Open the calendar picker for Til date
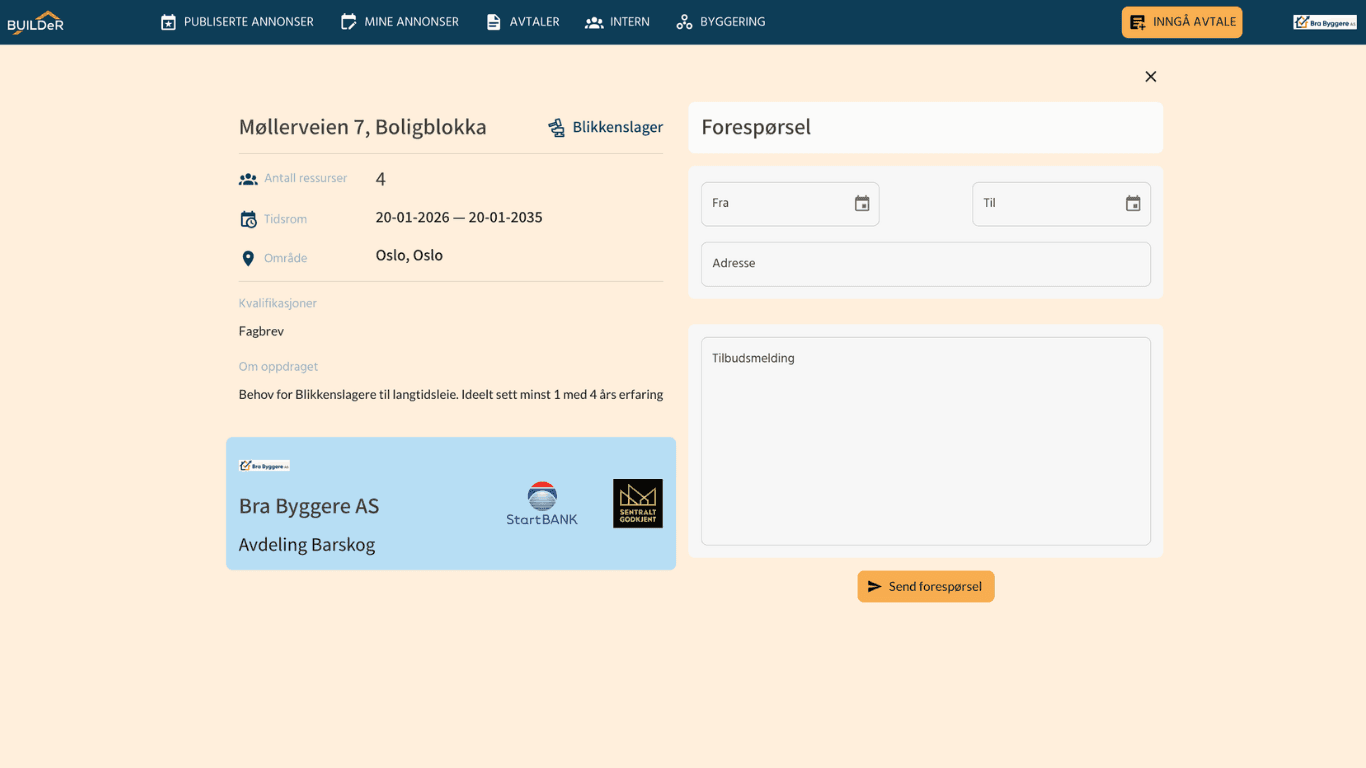The height and width of the screenshot is (768, 1366). 1133,204
